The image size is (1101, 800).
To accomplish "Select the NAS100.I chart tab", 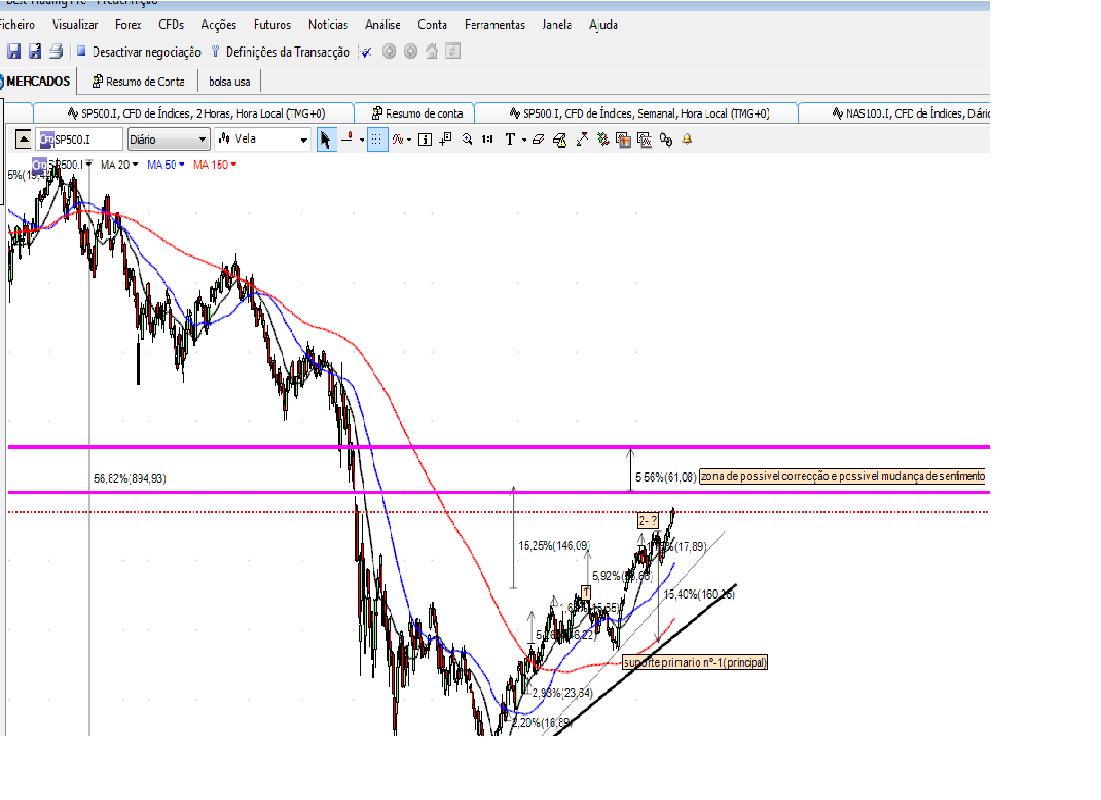I will click(x=895, y=113).
